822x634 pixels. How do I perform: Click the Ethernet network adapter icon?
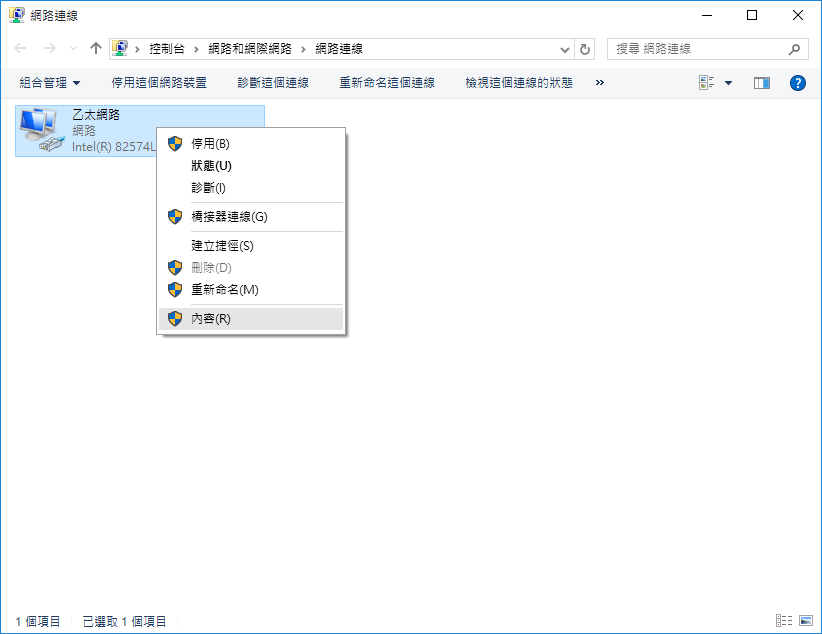[40, 130]
